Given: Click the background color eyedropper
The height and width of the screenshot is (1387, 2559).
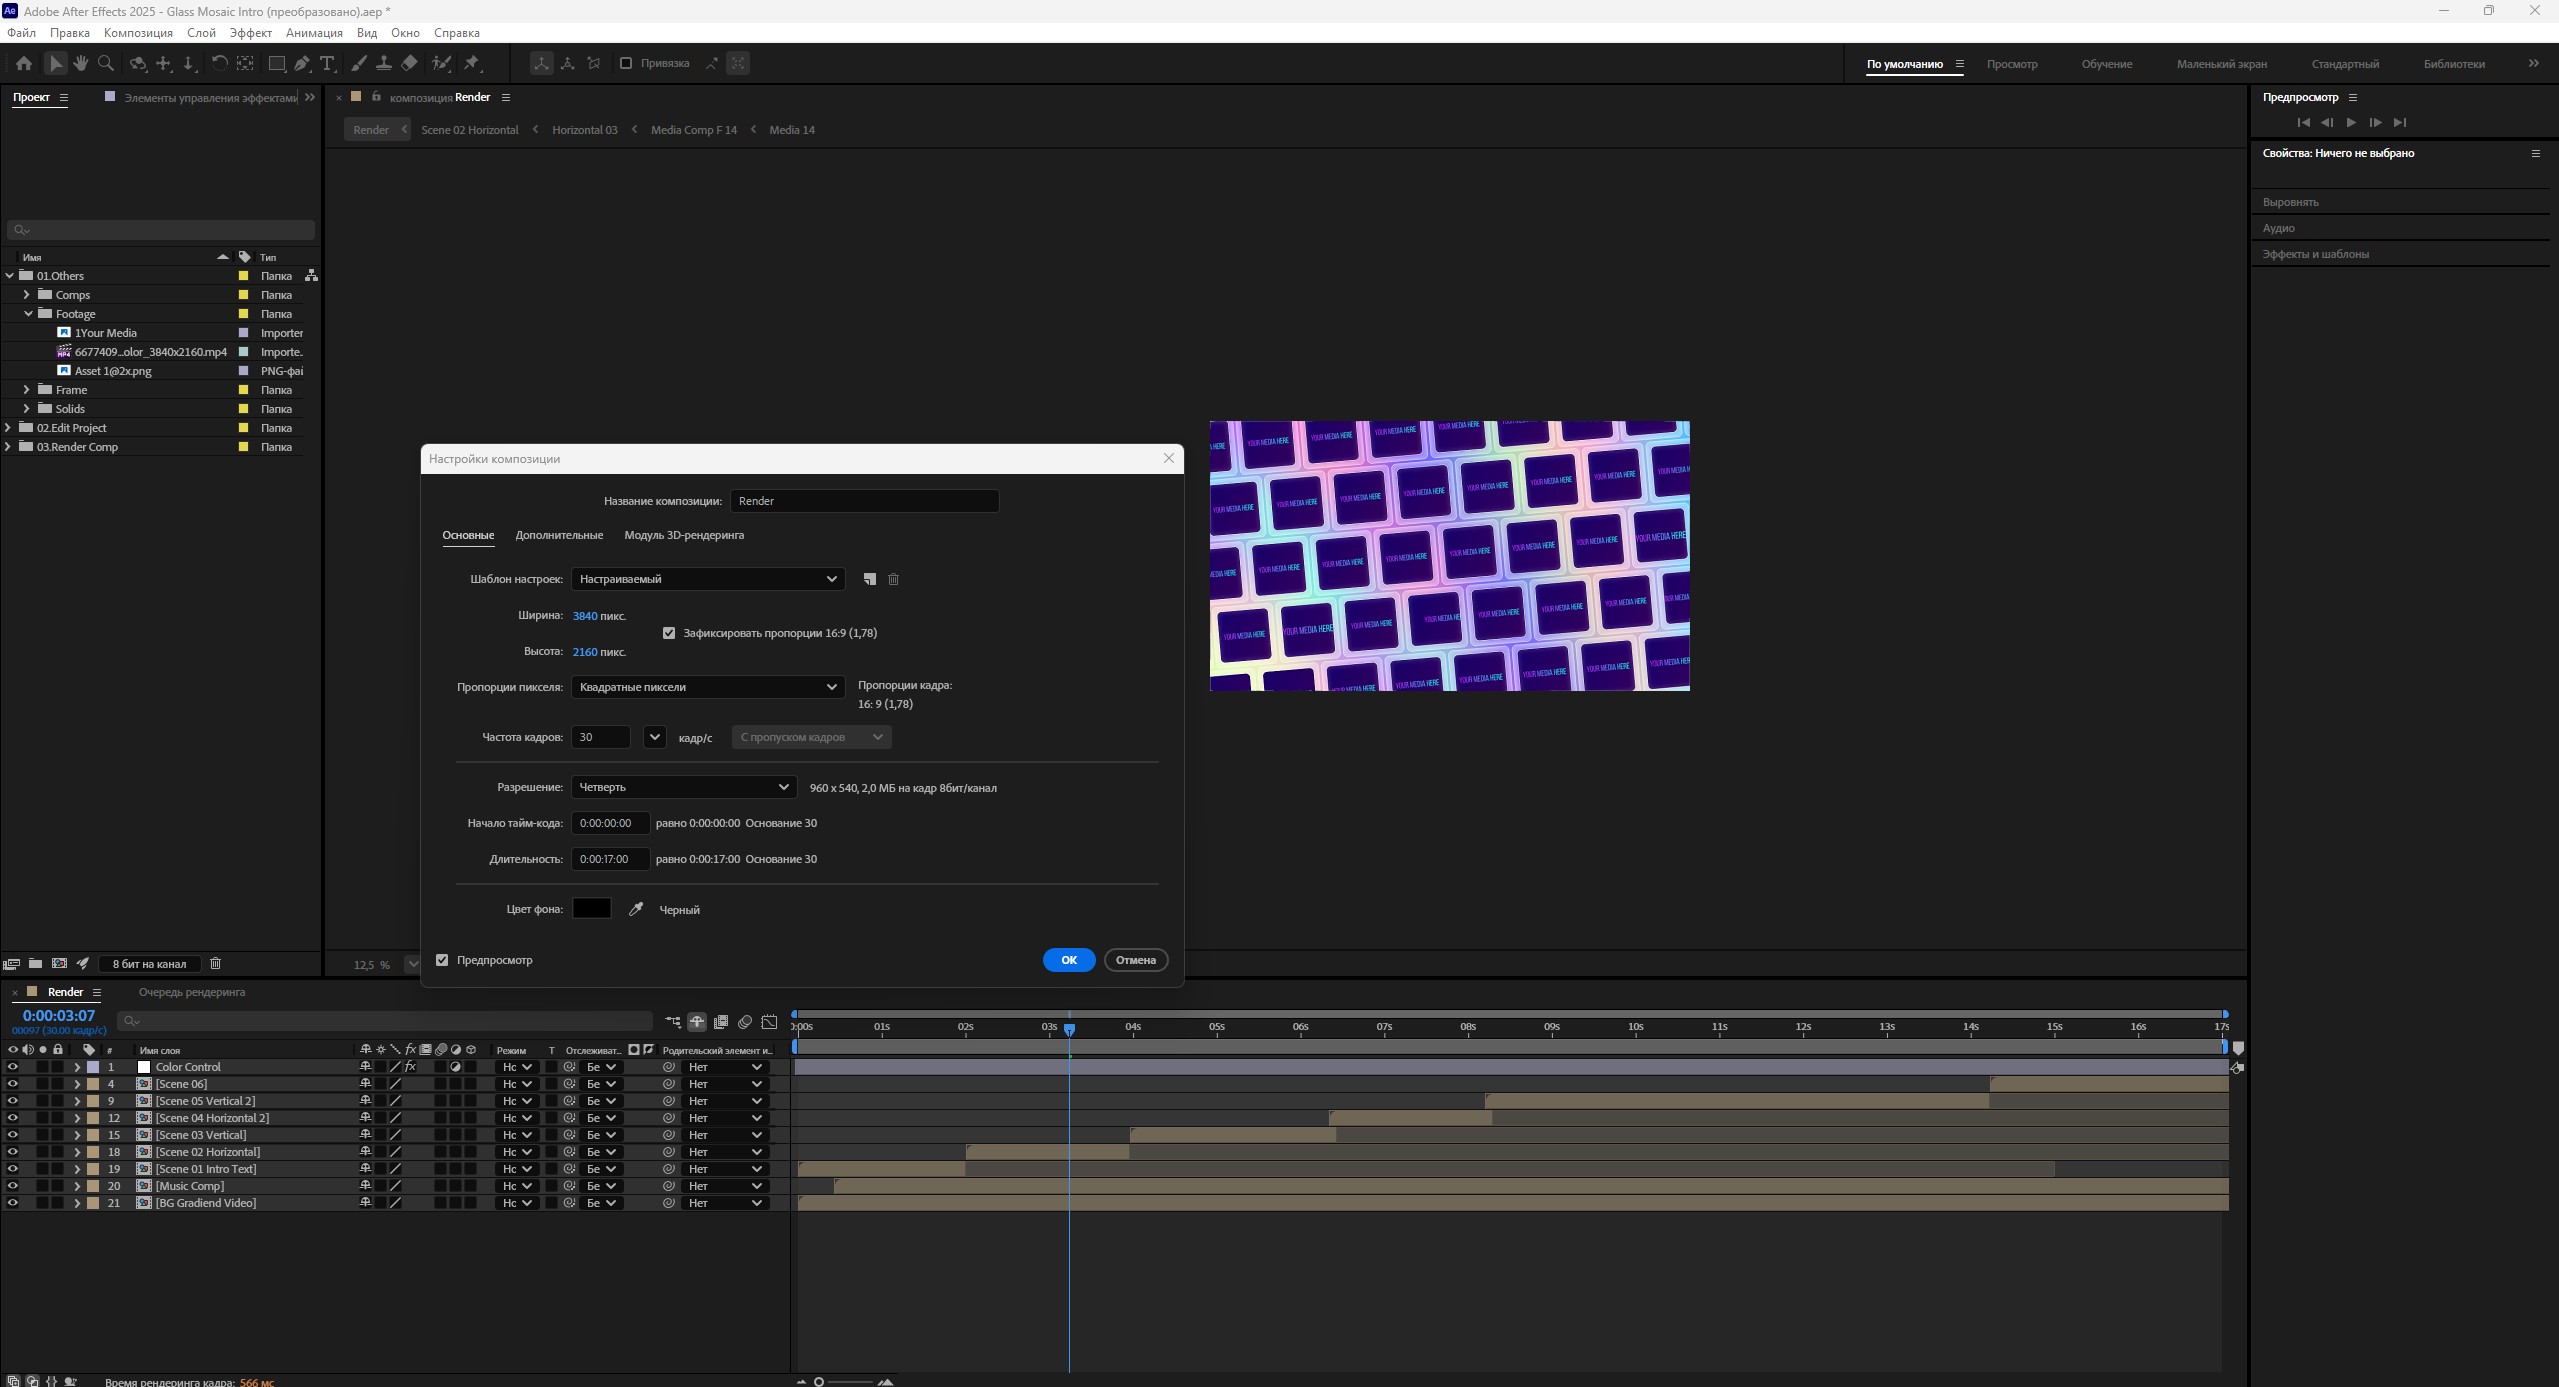Looking at the screenshot, I should pos(635,909).
